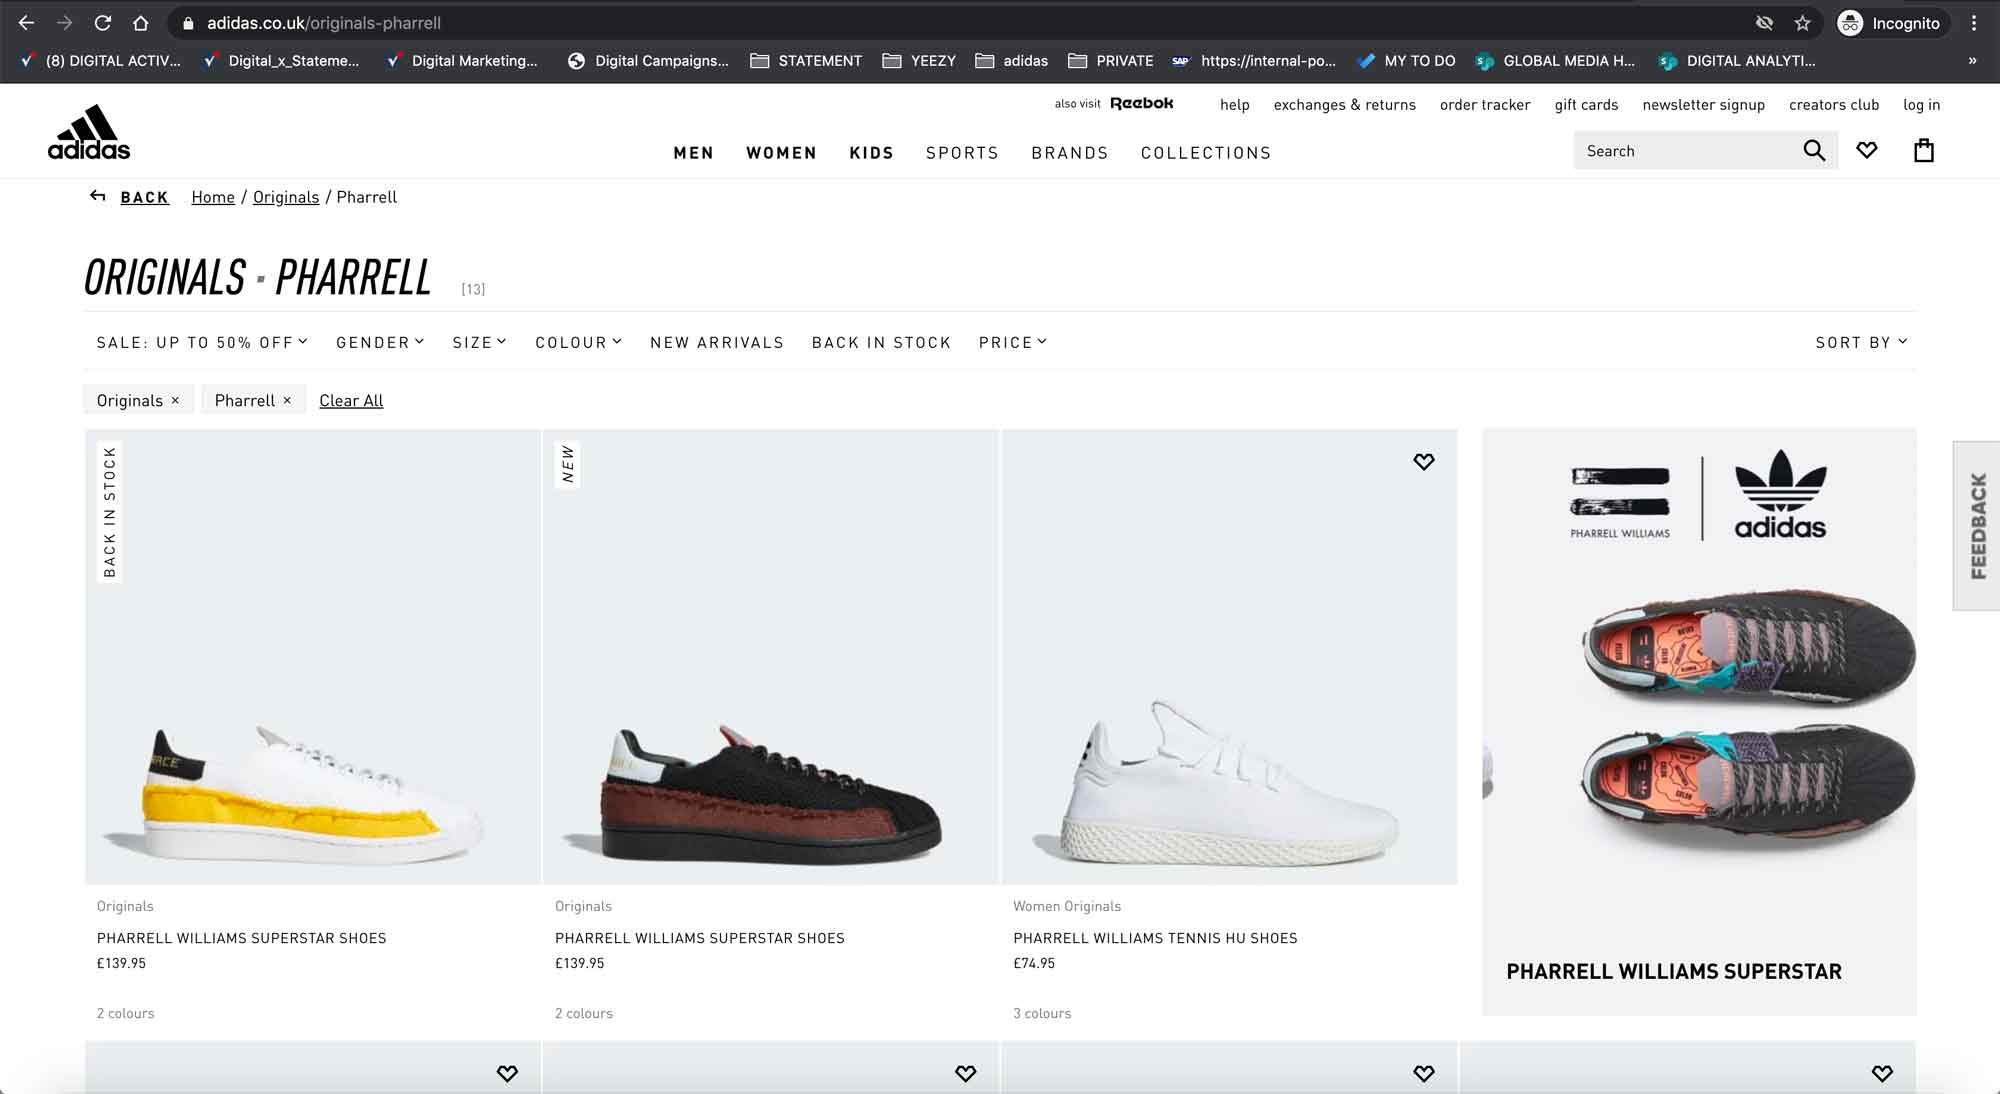The image size is (2000, 1094).
Task: Expand the Sale: Up to 50% Off filter
Action: tap(202, 342)
